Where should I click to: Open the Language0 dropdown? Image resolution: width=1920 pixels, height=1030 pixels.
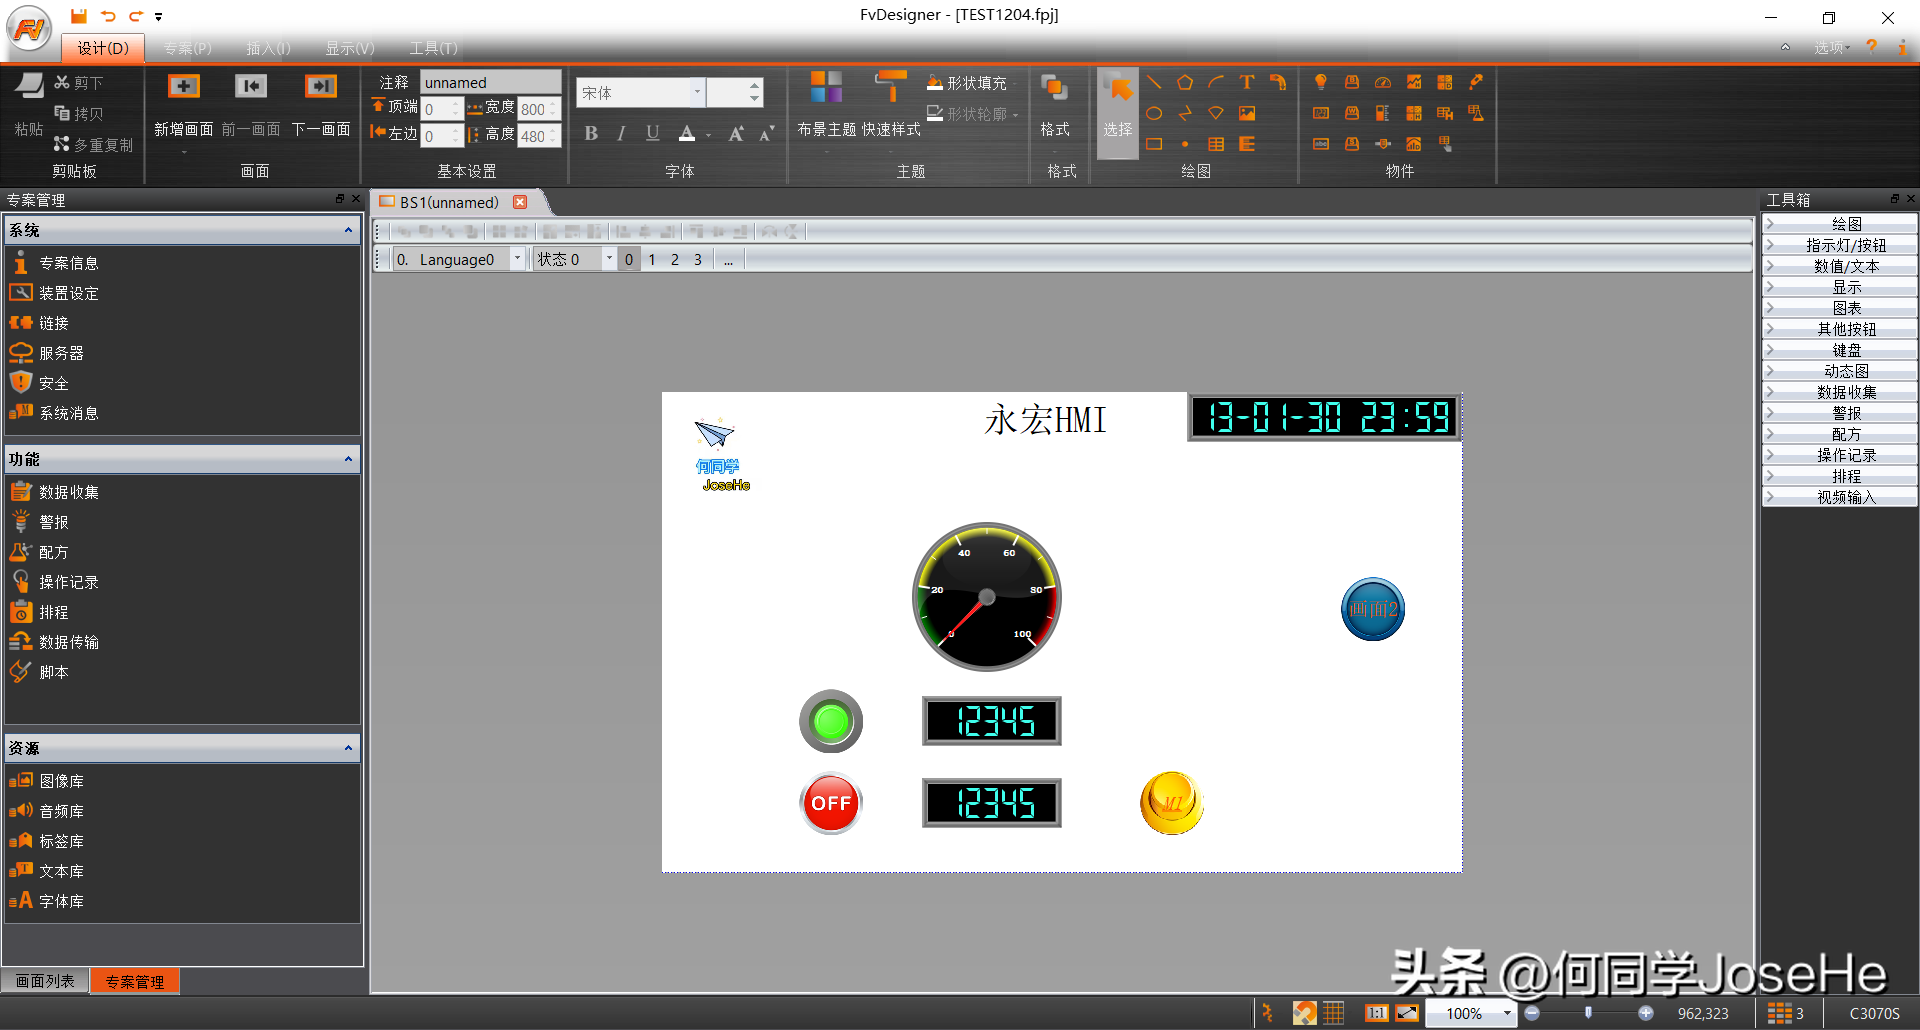(x=517, y=259)
